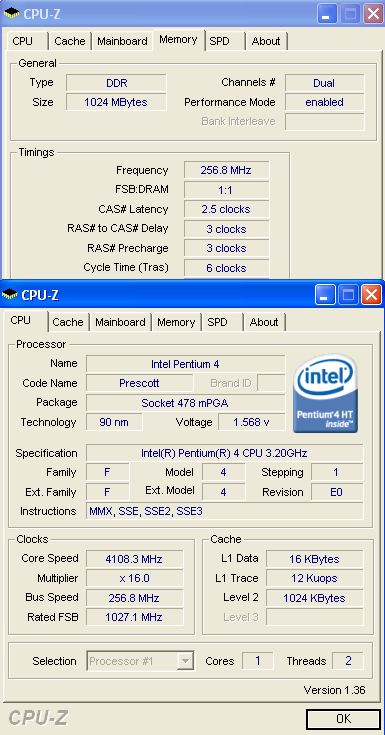The width and height of the screenshot is (385, 735).
Task: Switch to the Memory tab in the front CPU-Z window
Action: click(x=176, y=322)
